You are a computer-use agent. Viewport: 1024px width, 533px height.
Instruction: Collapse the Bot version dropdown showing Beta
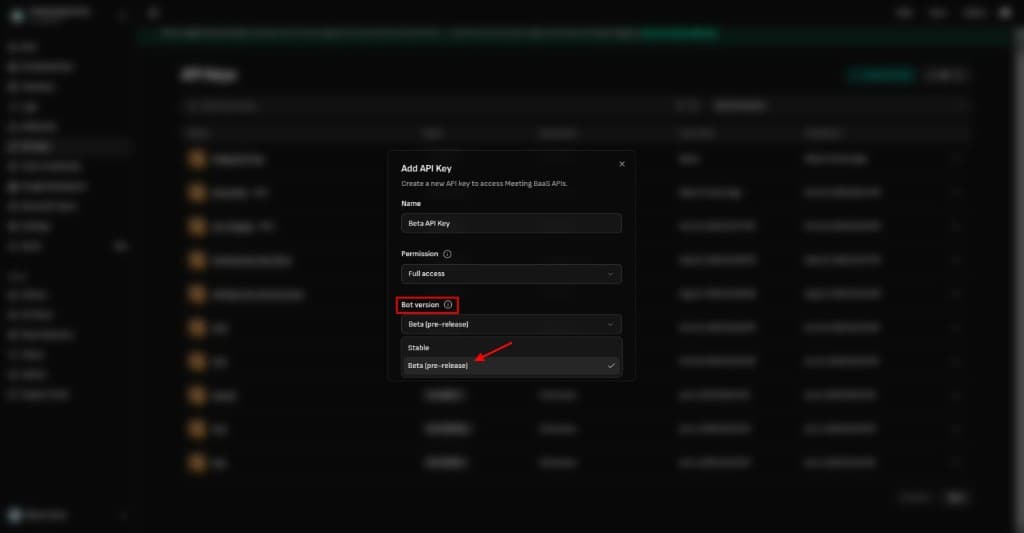(x=511, y=324)
